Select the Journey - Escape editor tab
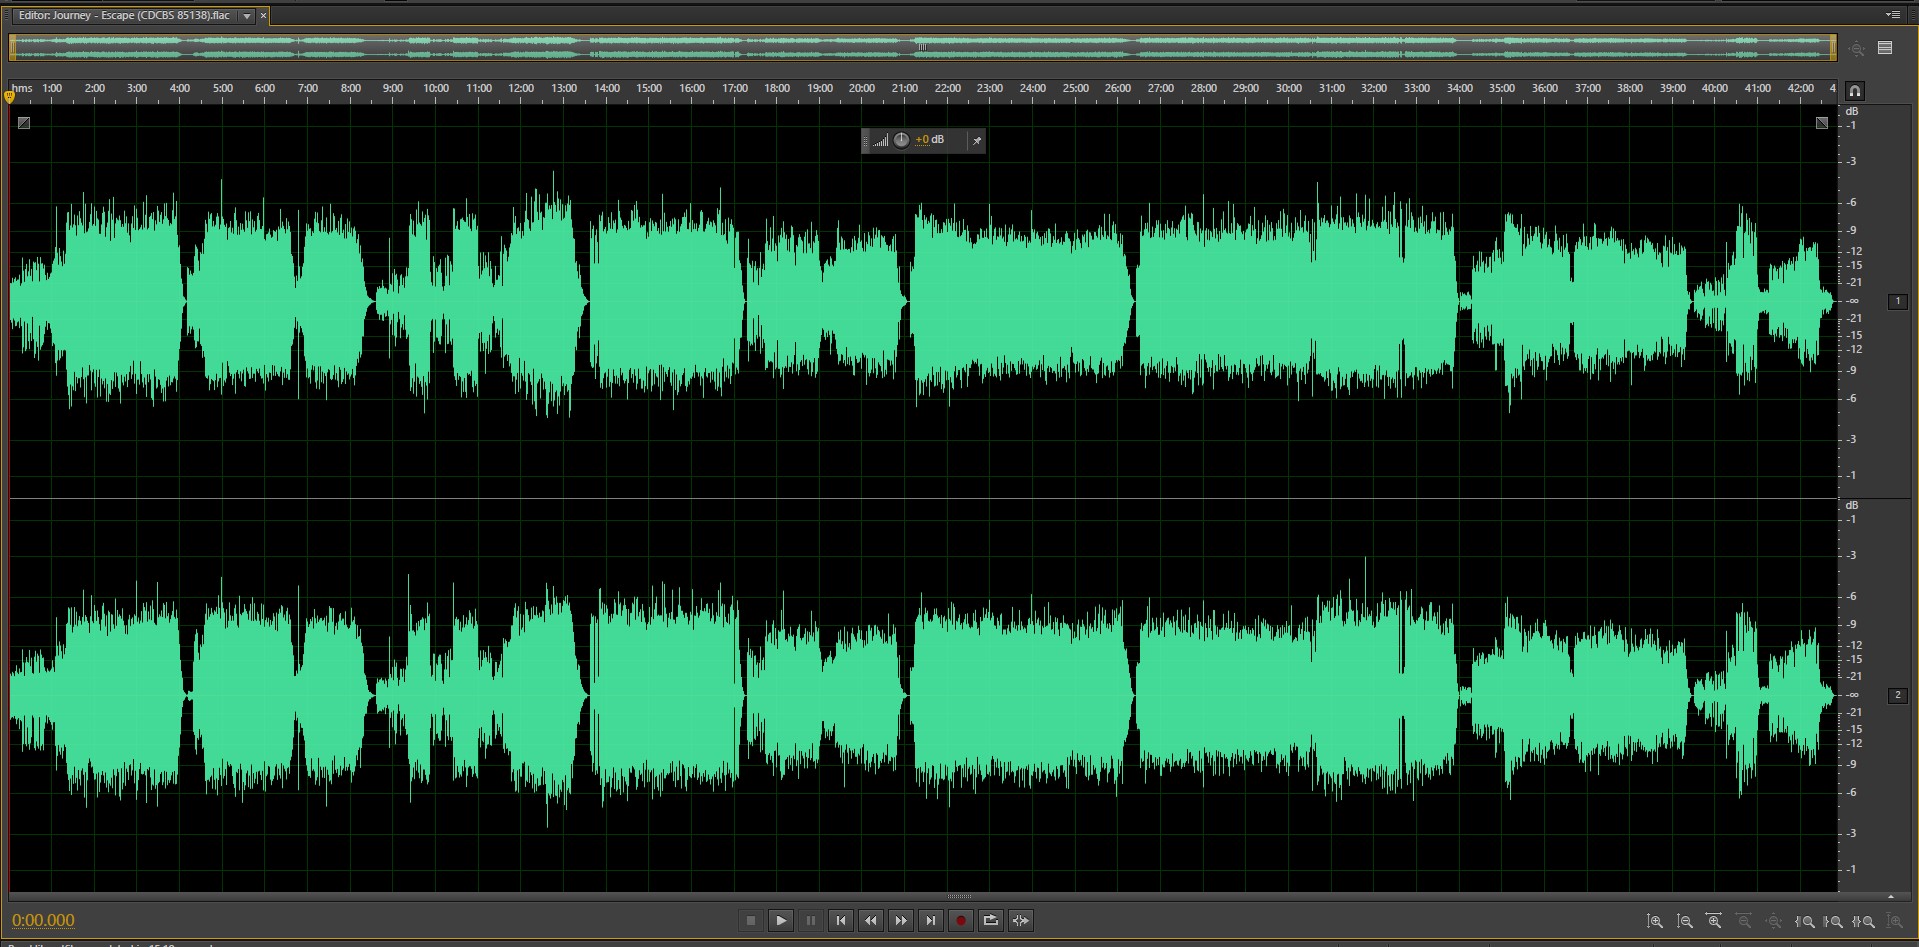Image resolution: width=1919 pixels, height=947 pixels. [x=124, y=16]
